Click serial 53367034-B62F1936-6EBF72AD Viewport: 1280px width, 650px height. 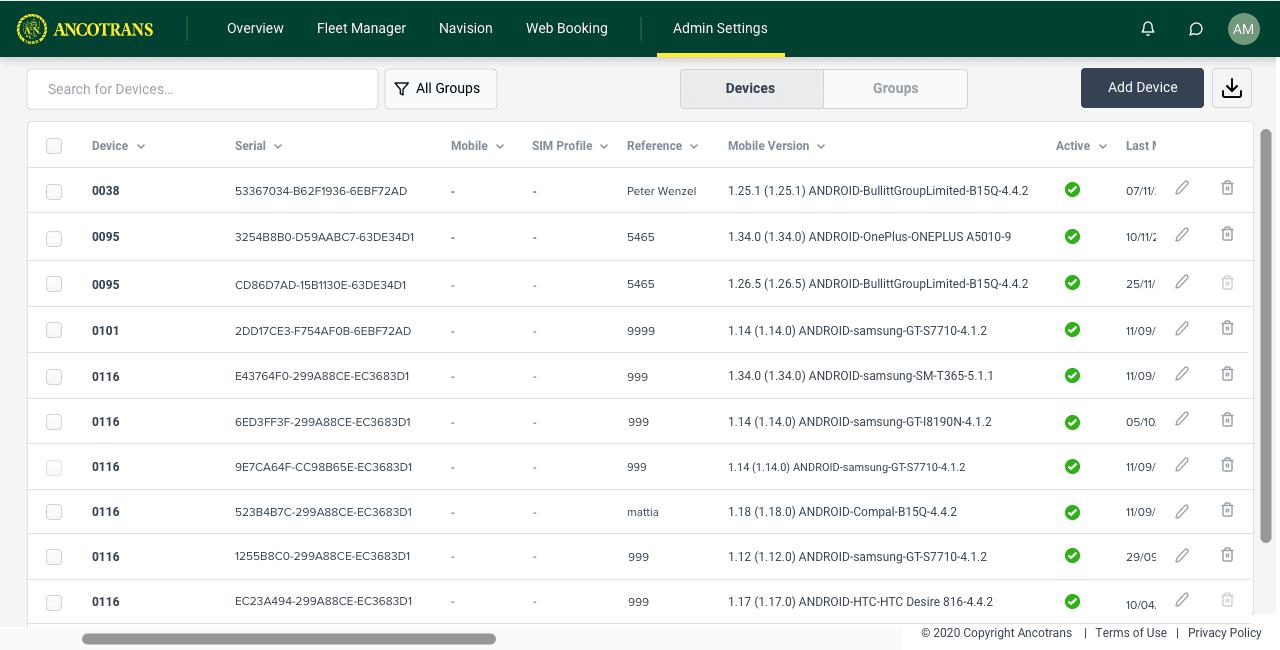(321, 191)
